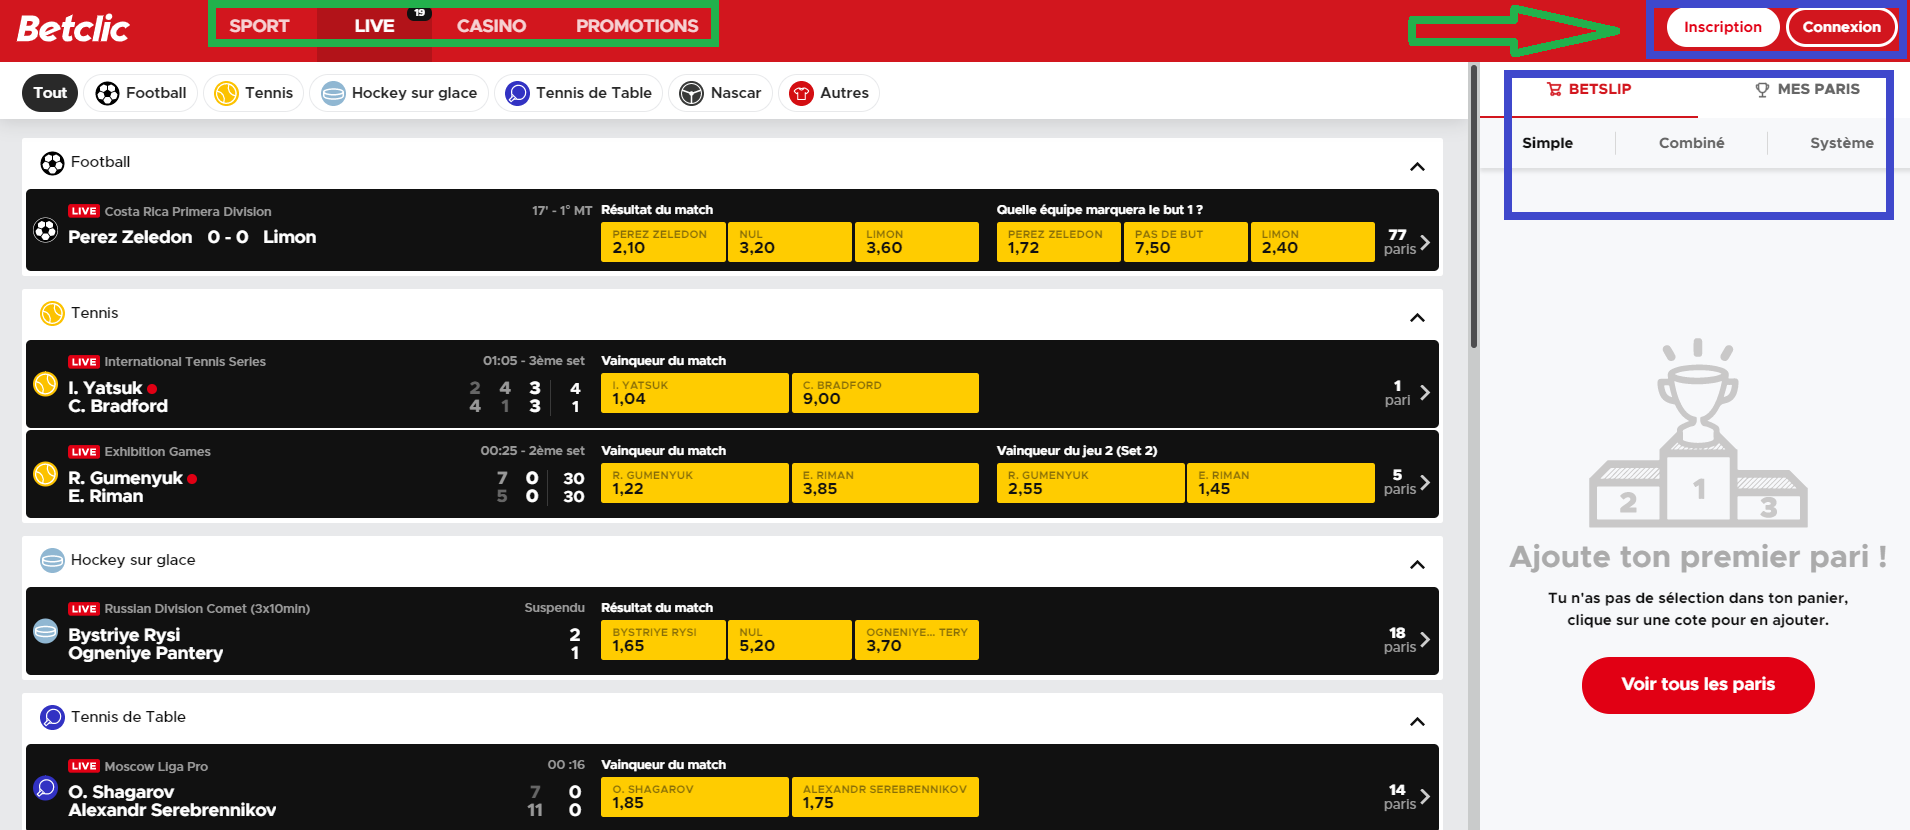Open the 1 pari for Yatsuk match
Screen dimensions: 1910x830
pos(1406,392)
